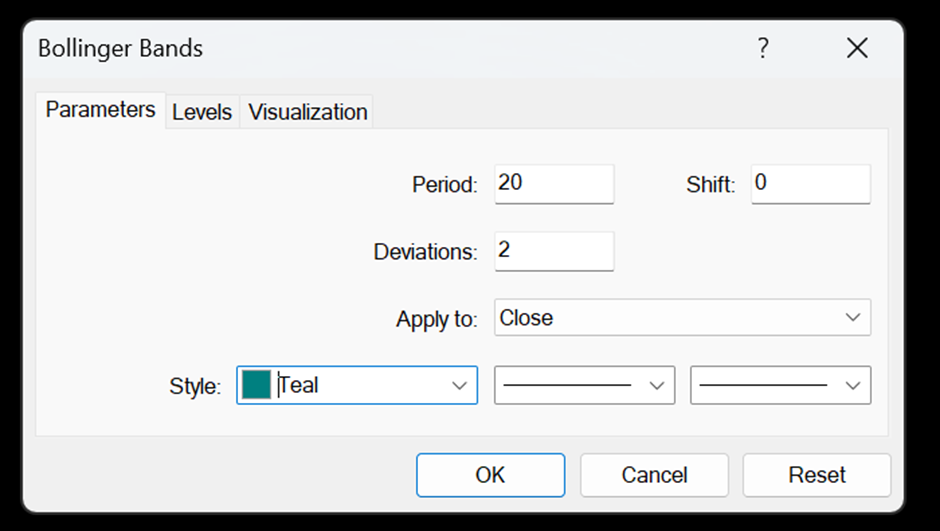Click the Teal color swatch square
Viewport: 940px width, 531px height.
(257, 385)
